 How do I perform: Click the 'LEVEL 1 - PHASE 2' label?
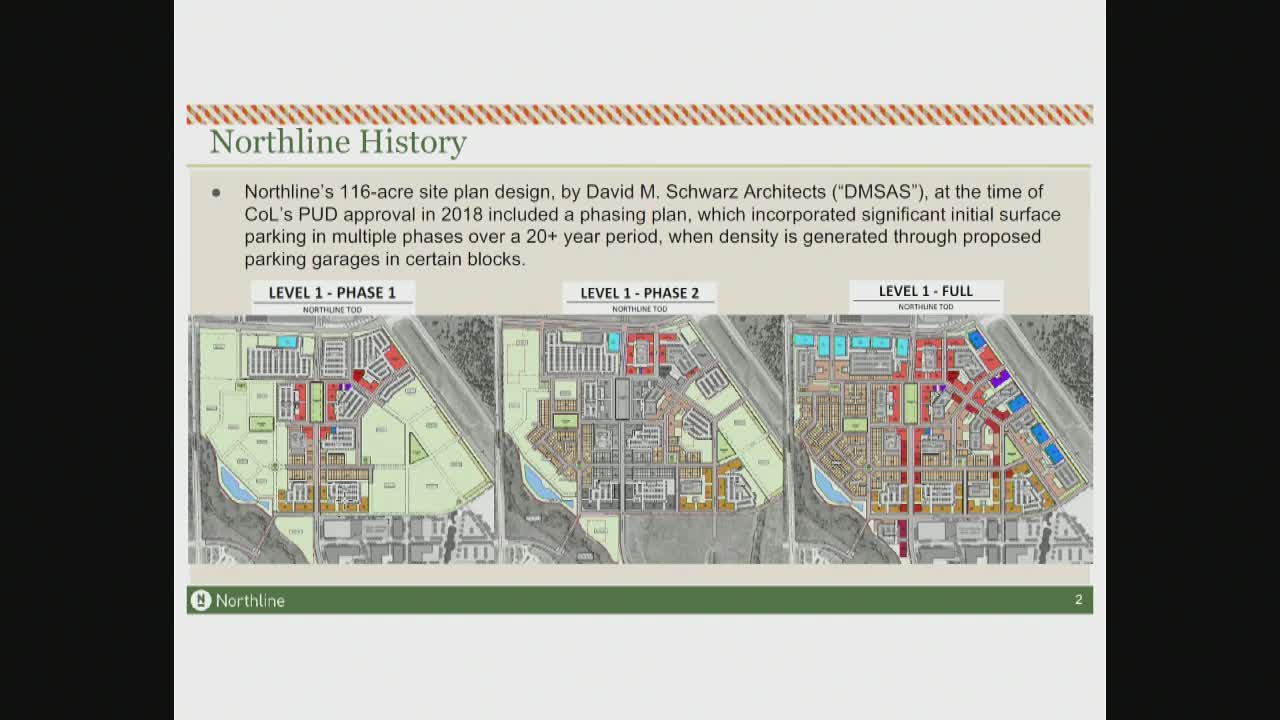[640, 293]
